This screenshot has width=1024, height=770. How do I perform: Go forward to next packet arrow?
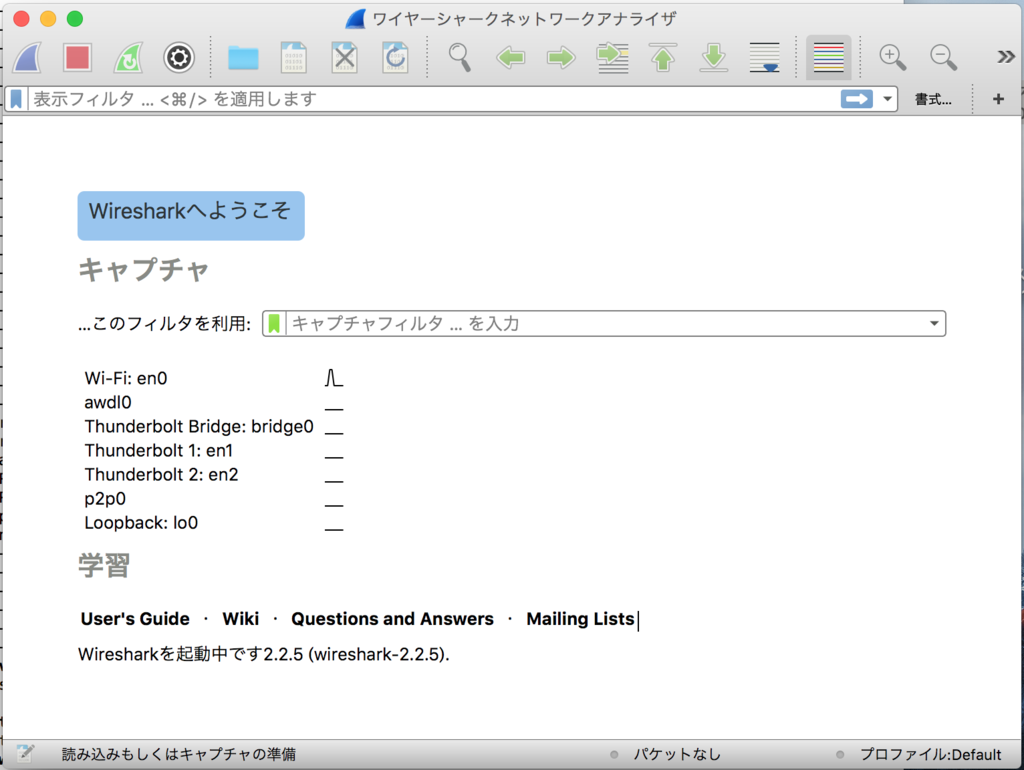pyautogui.click(x=561, y=58)
